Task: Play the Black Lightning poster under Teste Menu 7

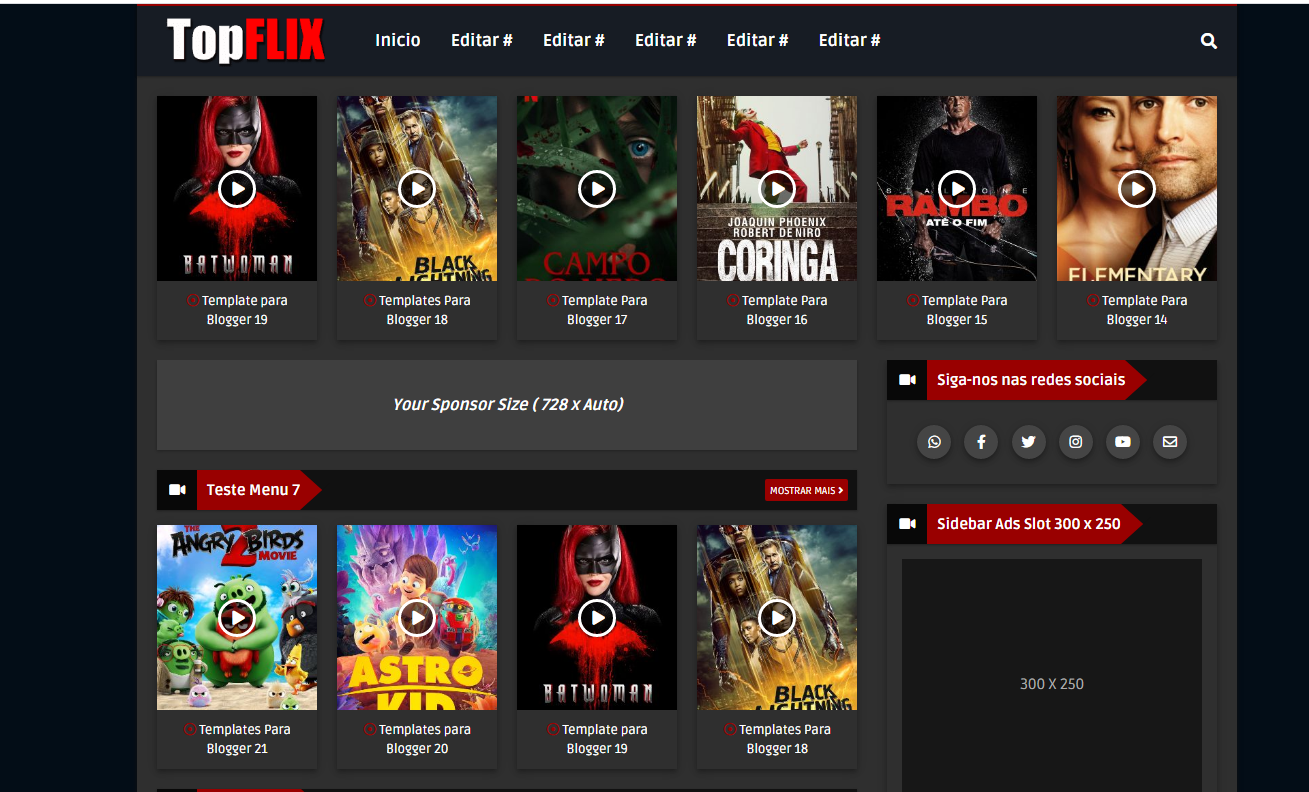Action: click(777, 618)
